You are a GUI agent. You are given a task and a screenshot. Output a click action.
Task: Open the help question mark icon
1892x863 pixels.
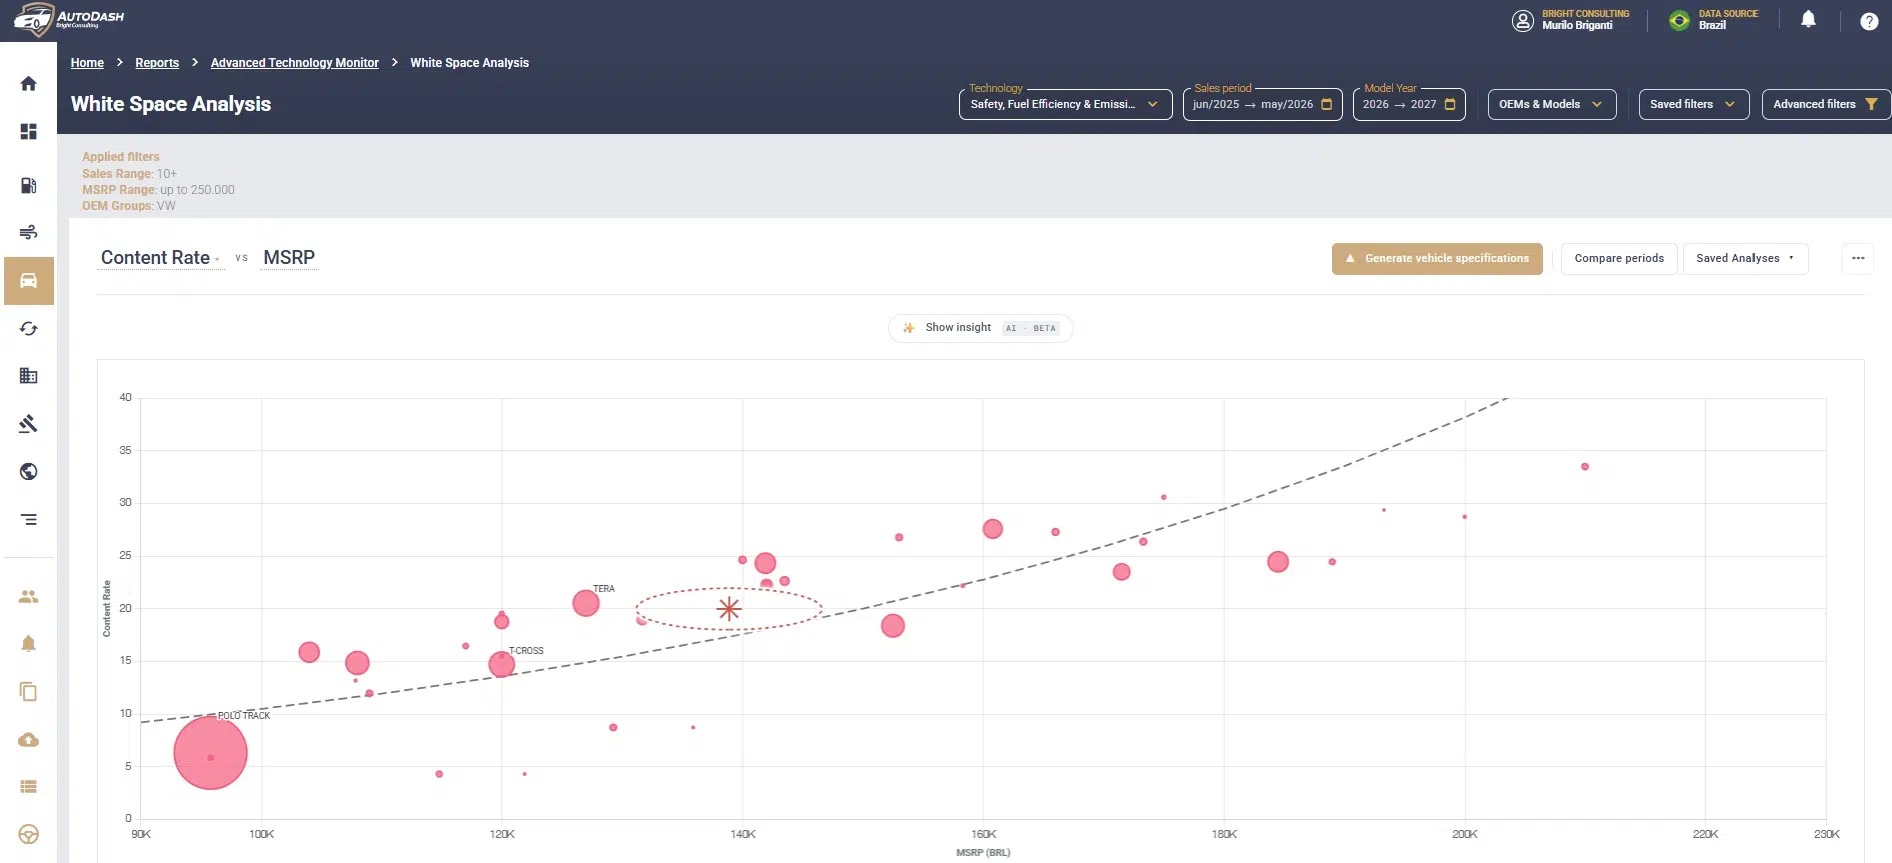1869,21
